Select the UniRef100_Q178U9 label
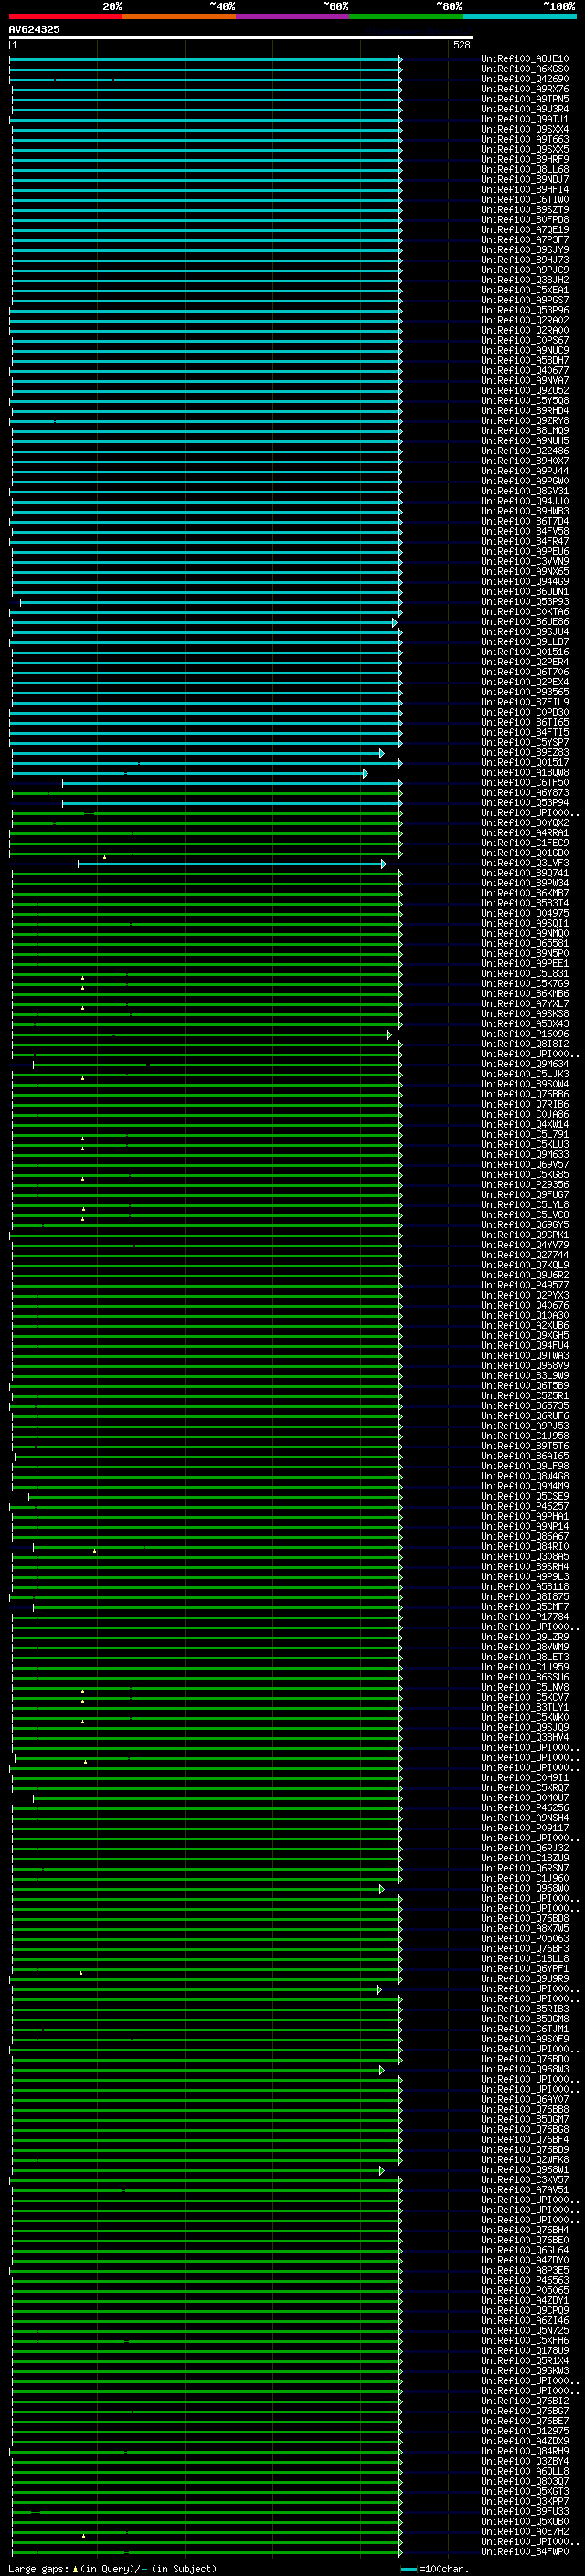Screen dimensions: 585x2576 coord(525,2350)
